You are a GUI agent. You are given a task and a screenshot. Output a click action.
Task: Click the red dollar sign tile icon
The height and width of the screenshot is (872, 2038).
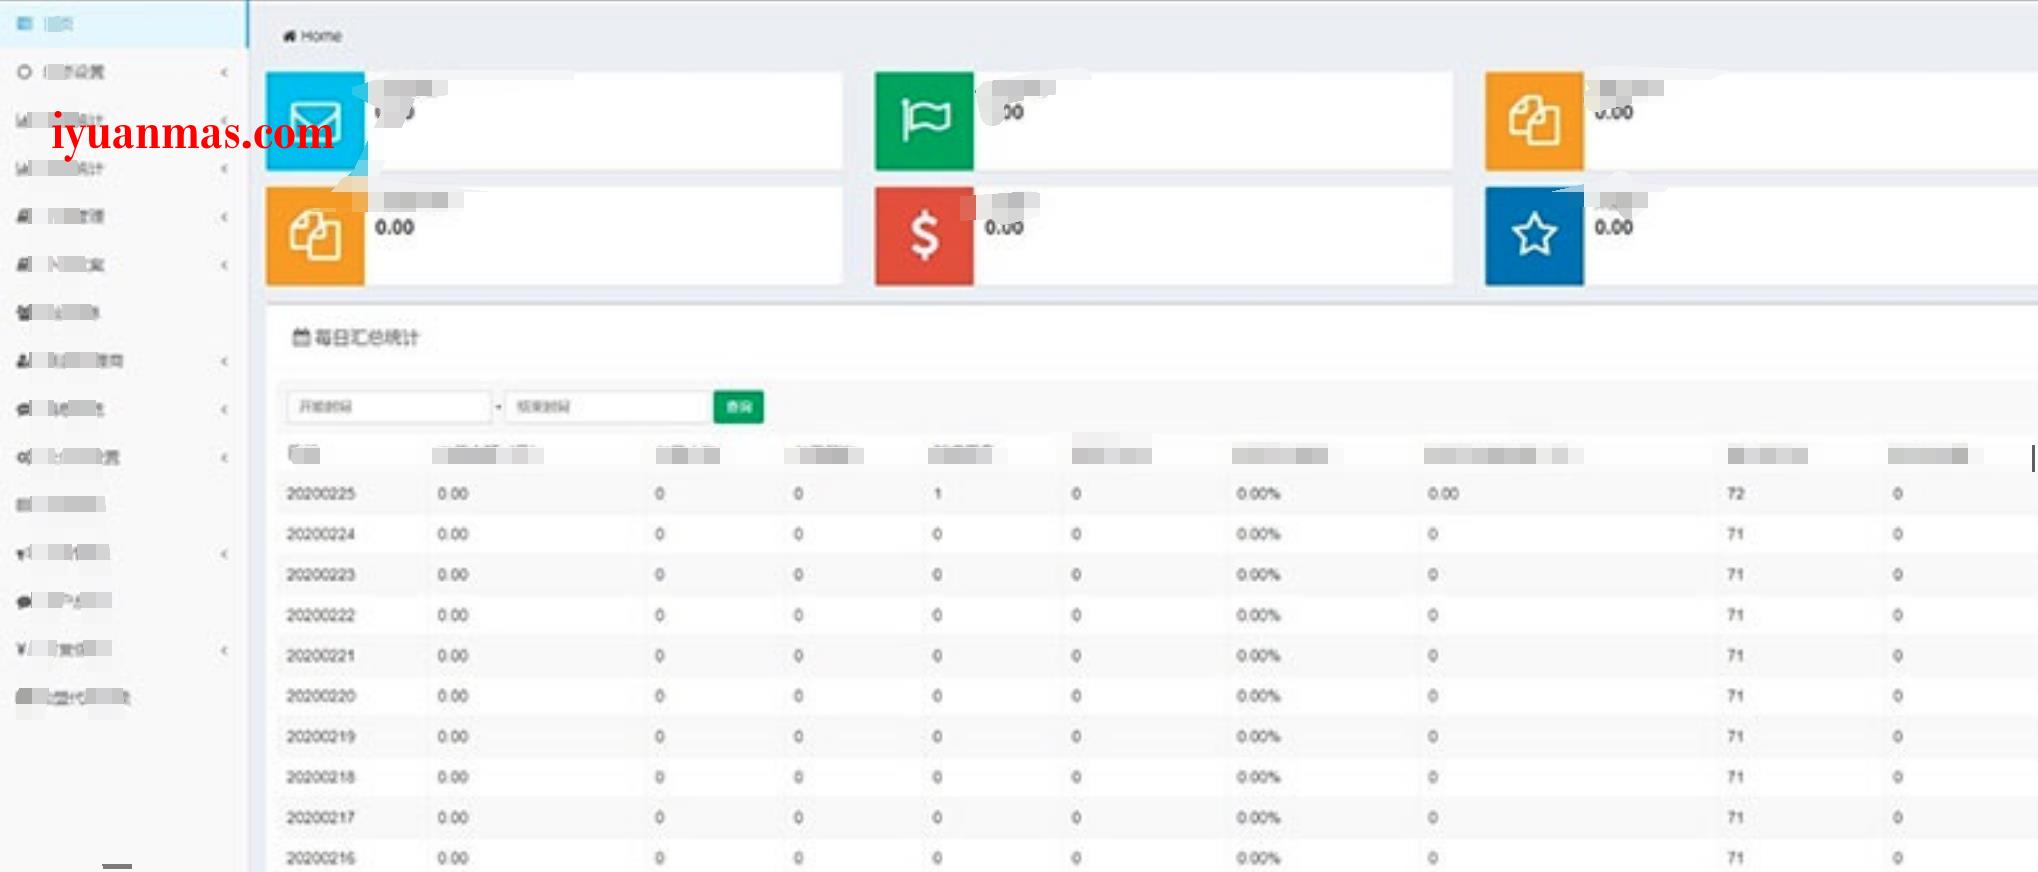pos(924,236)
